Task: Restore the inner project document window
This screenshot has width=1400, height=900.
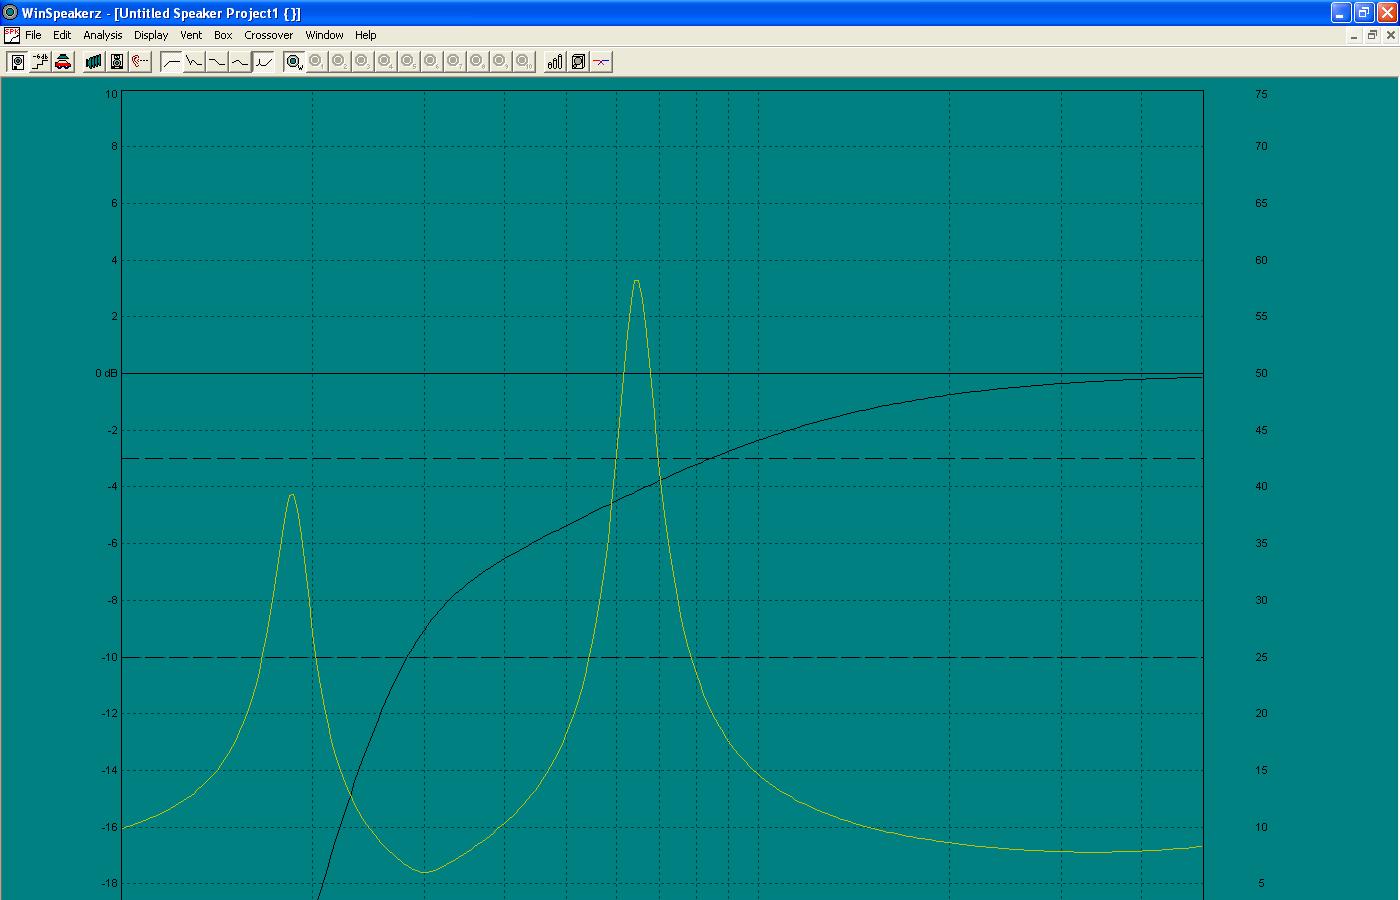Action: [x=1372, y=35]
